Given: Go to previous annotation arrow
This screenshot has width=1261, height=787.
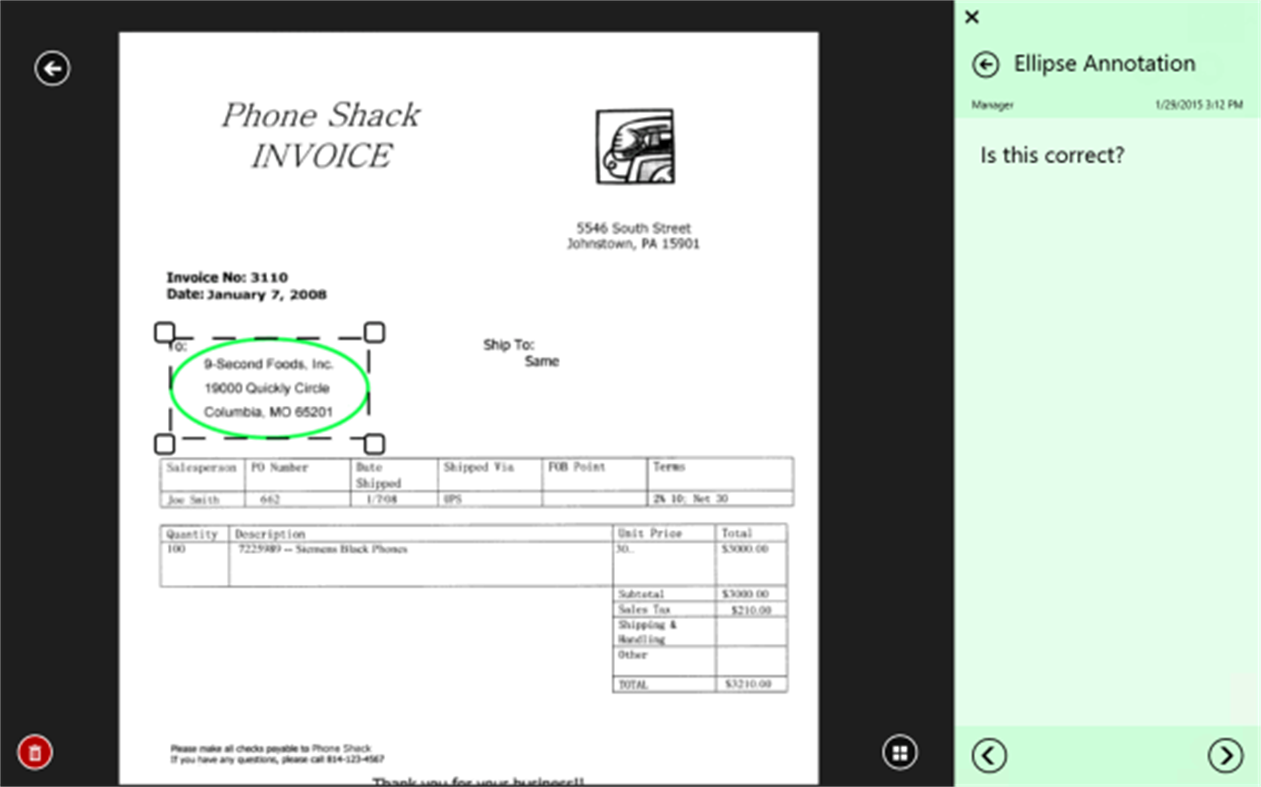Looking at the screenshot, I should tap(989, 755).
